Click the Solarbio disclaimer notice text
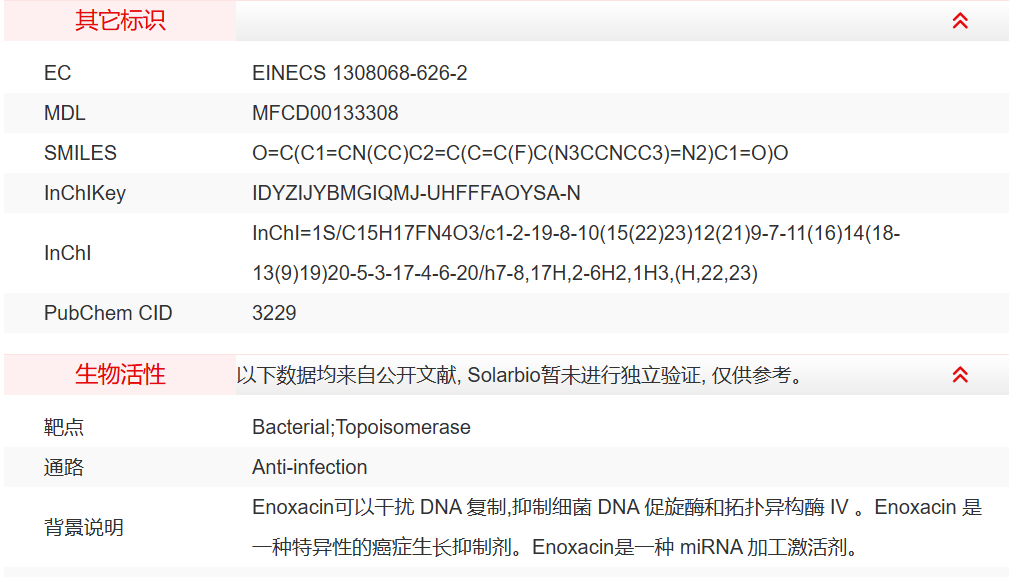The width and height of the screenshot is (1027, 577). (x=520, y=376)
